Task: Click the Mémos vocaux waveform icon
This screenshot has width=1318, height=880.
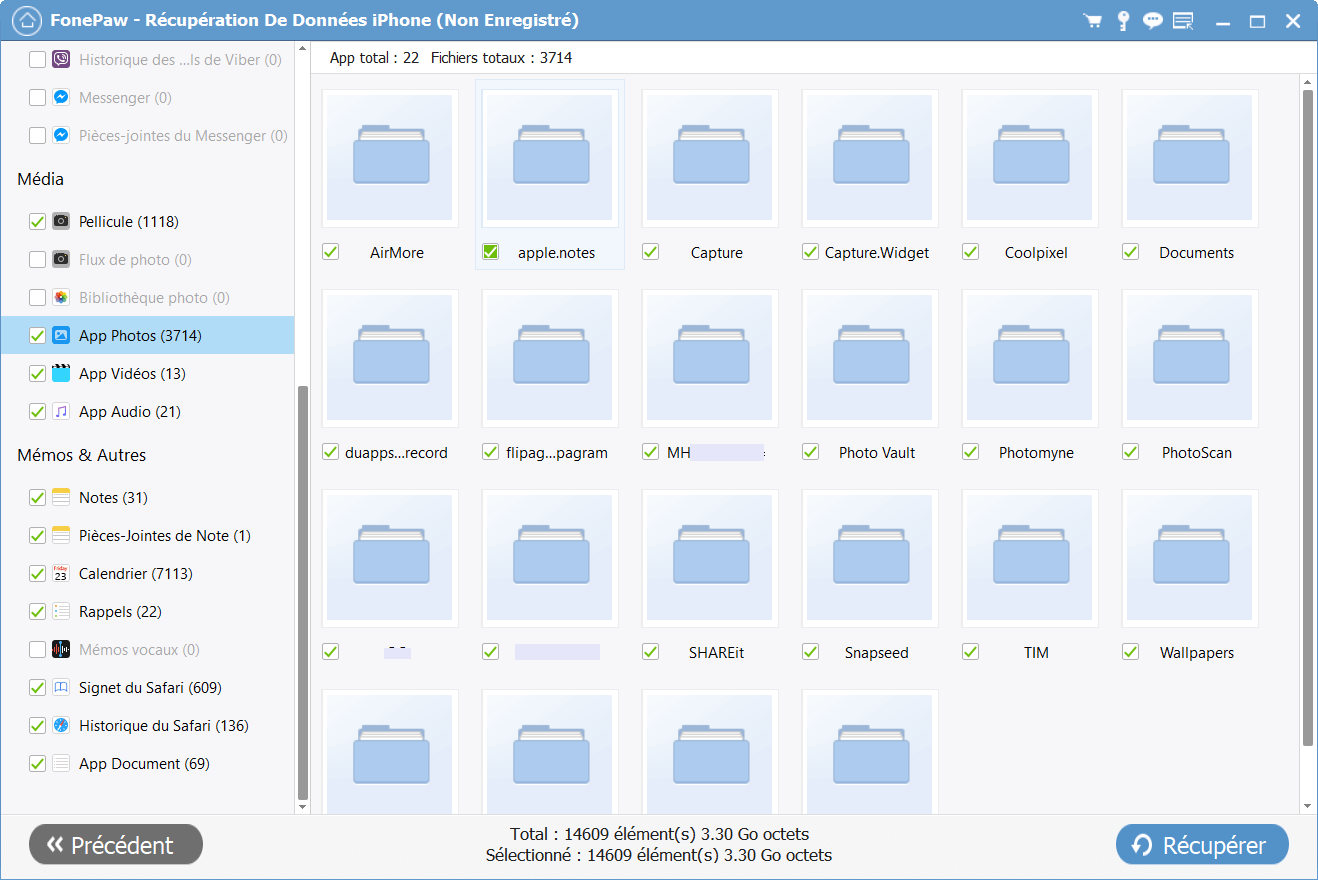Action: (61, 650)
